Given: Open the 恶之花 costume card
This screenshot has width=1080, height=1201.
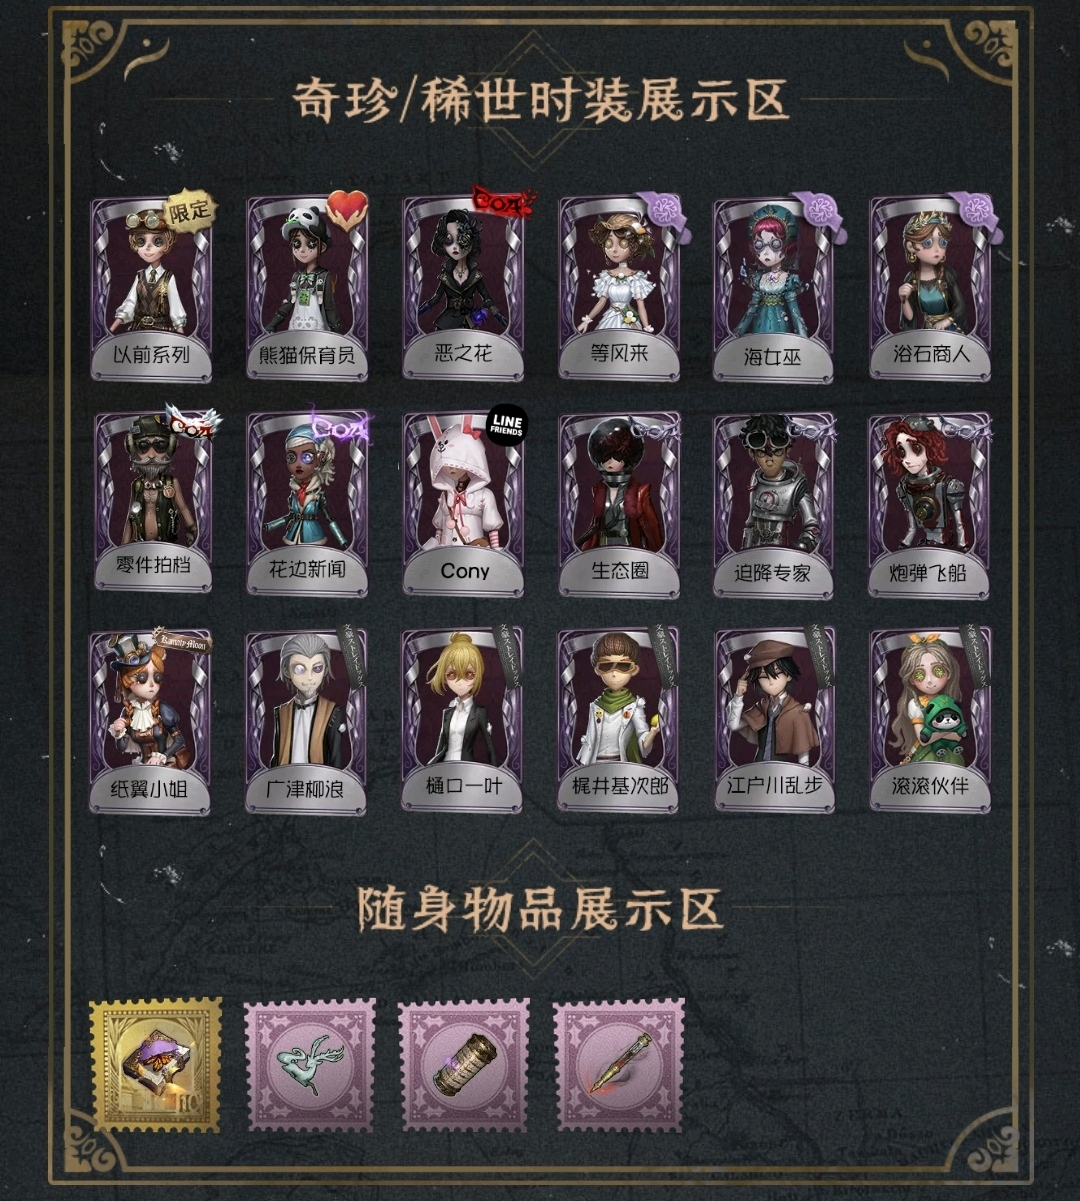Looking at the screenshot, I should [463, 288].
